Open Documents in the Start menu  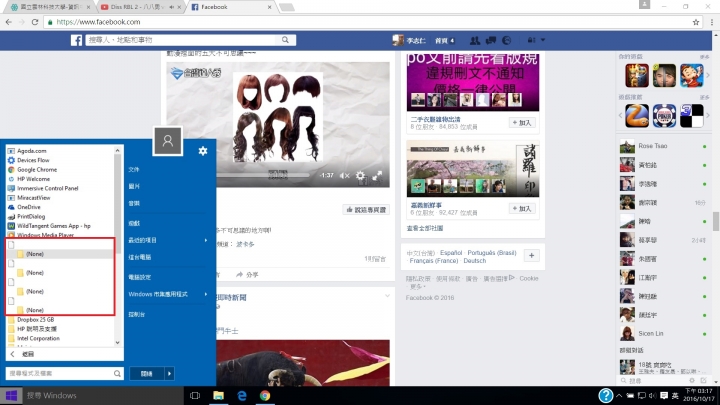point(134,169)
